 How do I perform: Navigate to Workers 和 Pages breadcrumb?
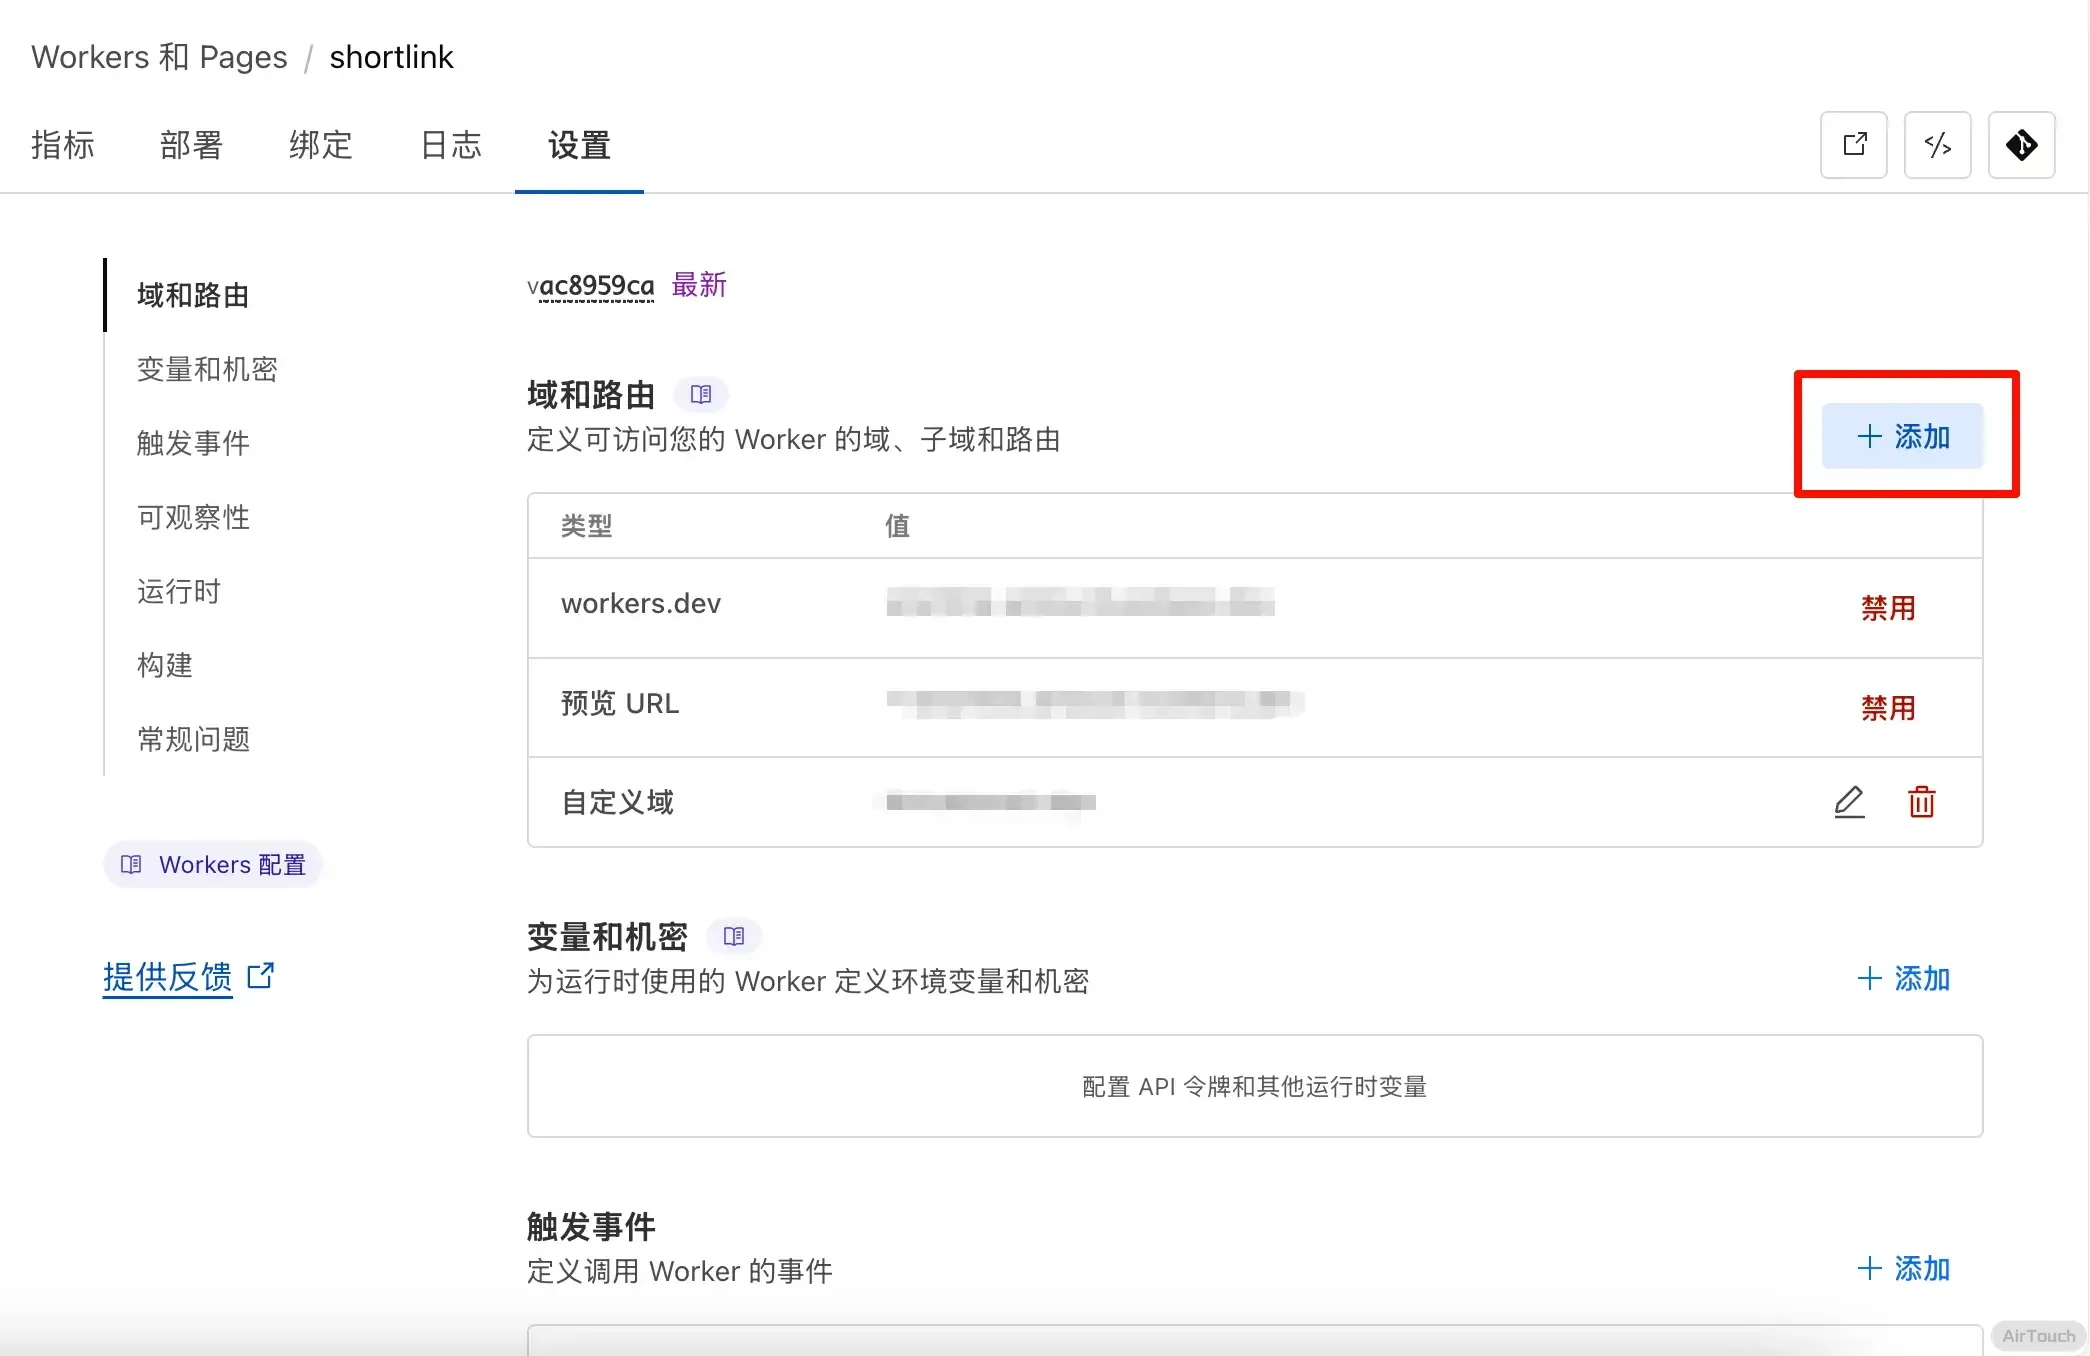point(159,57)
